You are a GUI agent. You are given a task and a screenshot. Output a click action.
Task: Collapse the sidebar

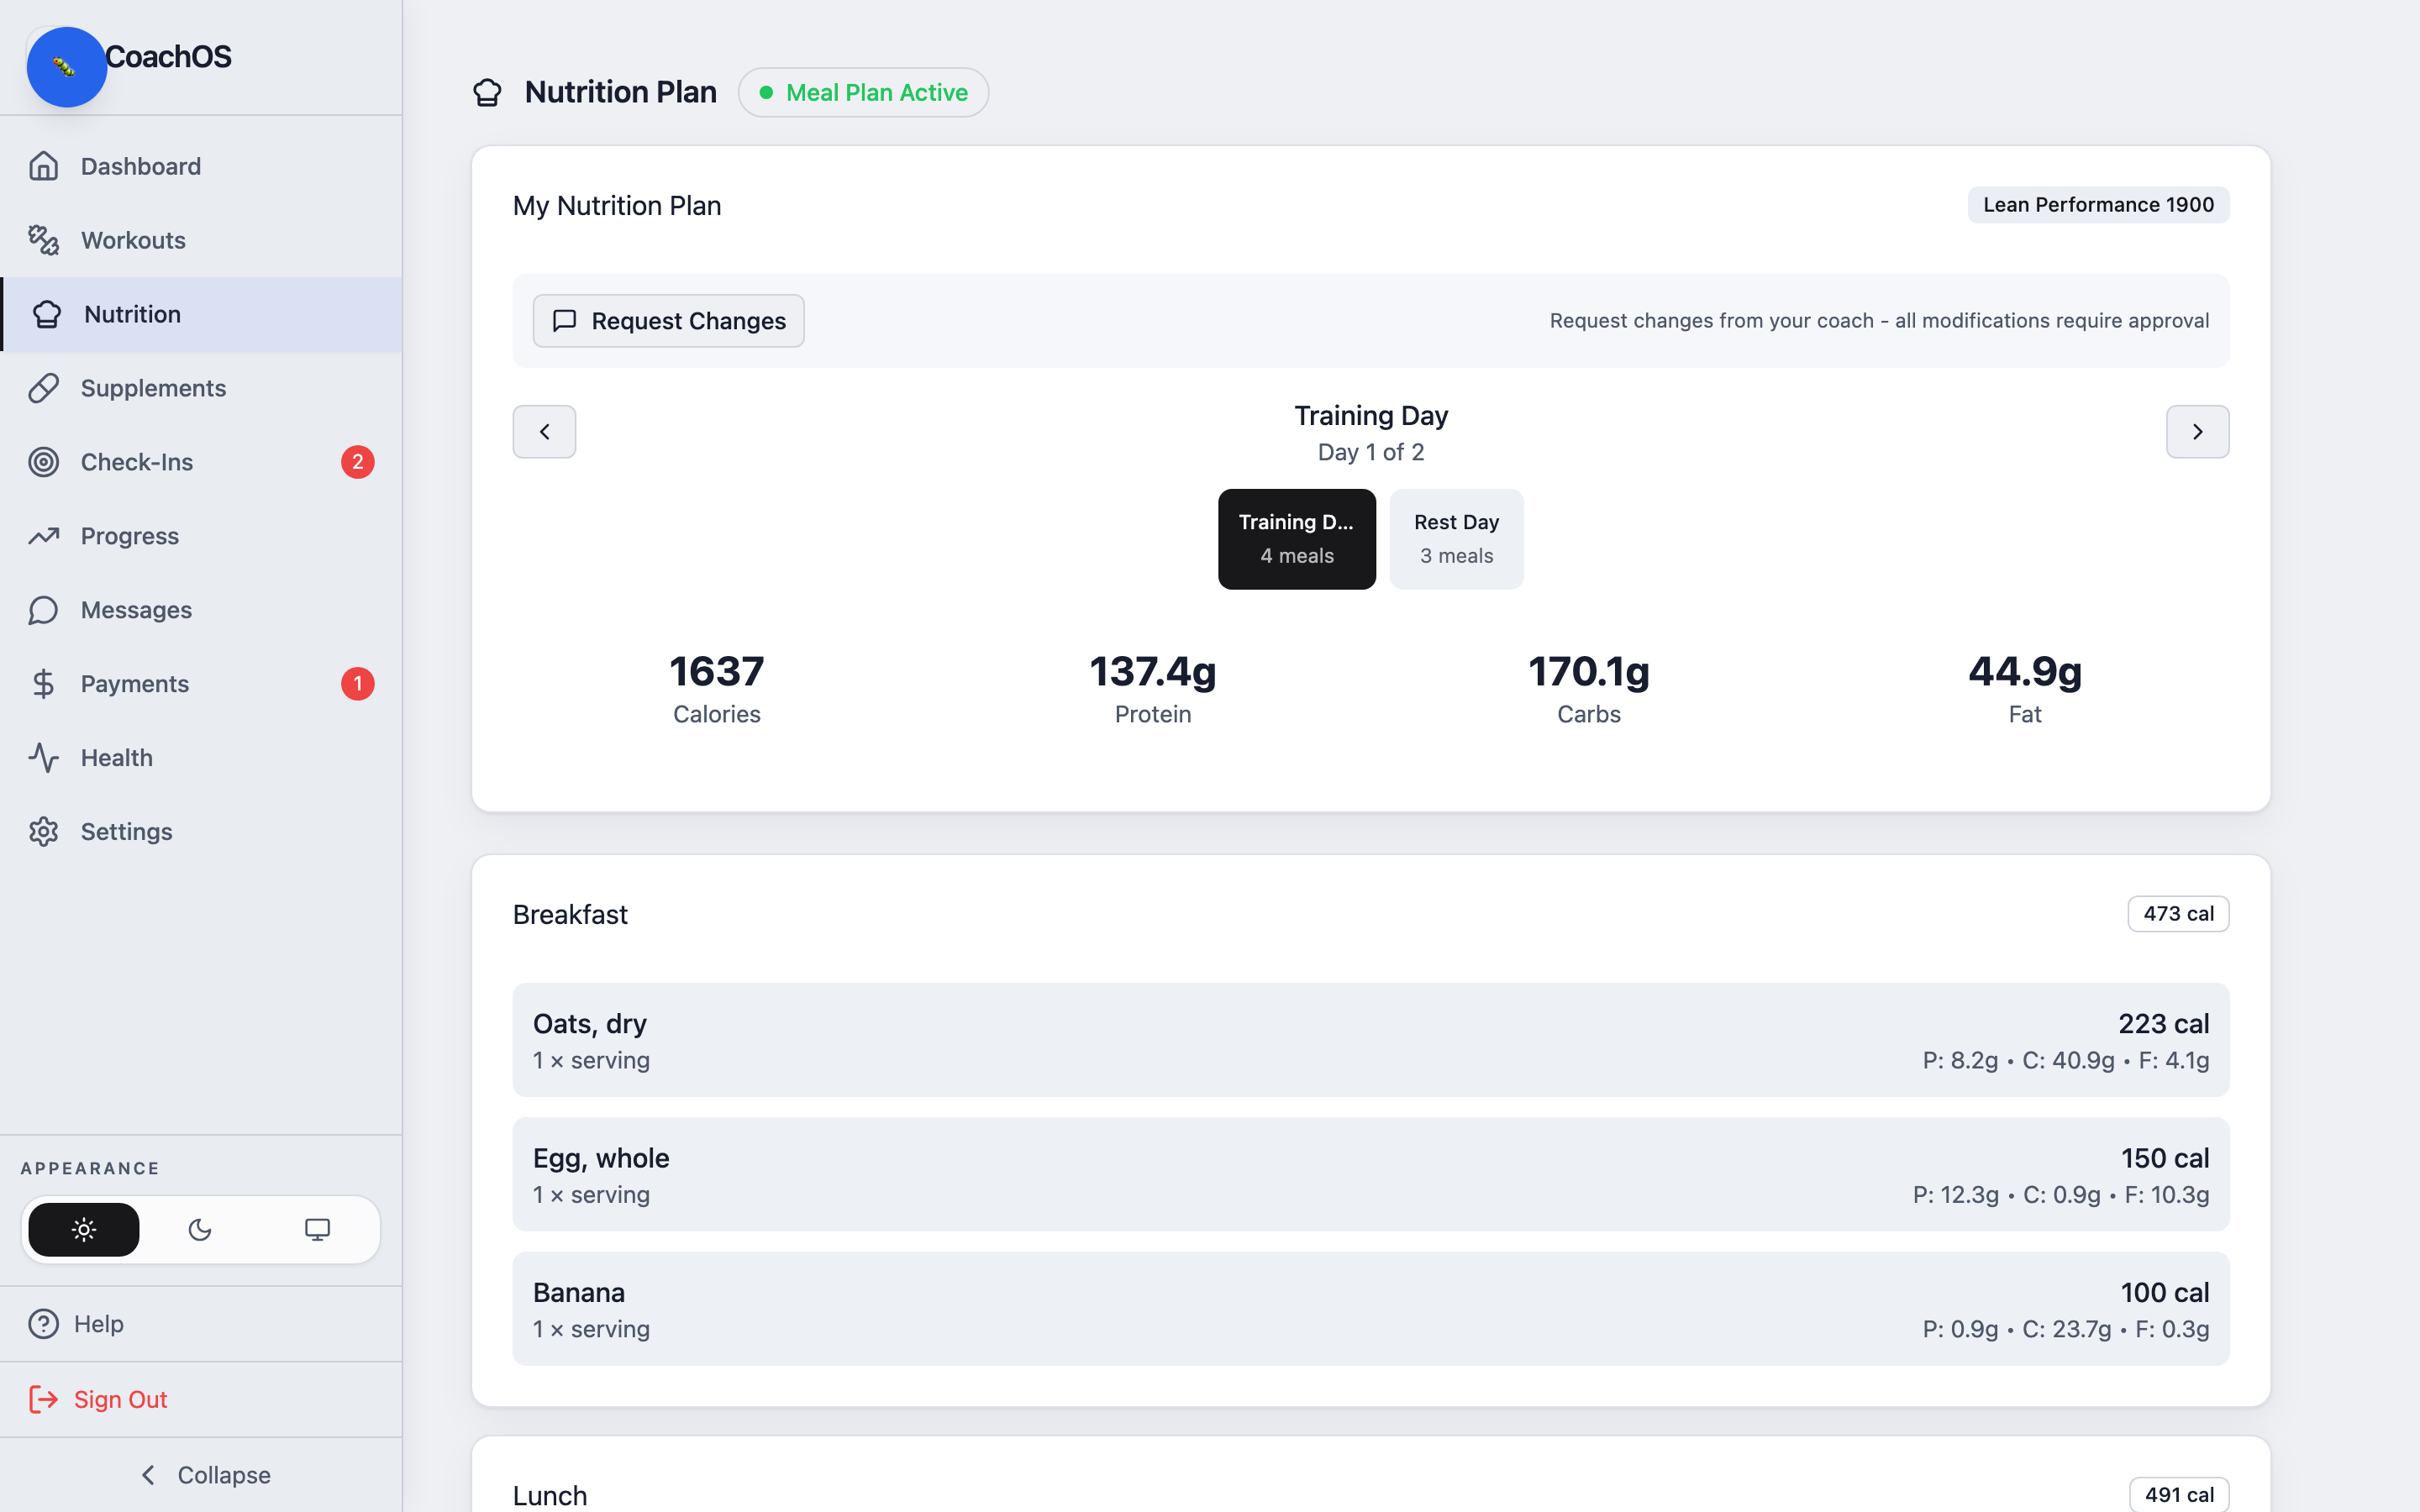pos(201,1475)
